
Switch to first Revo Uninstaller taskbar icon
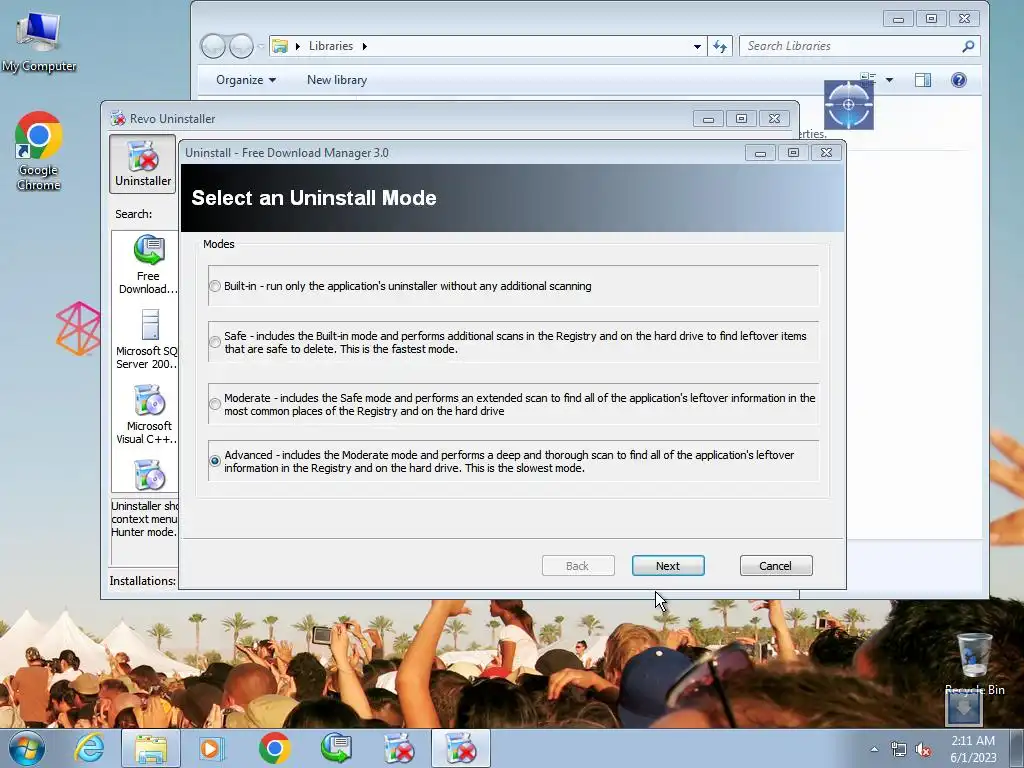tap(398, 748)
